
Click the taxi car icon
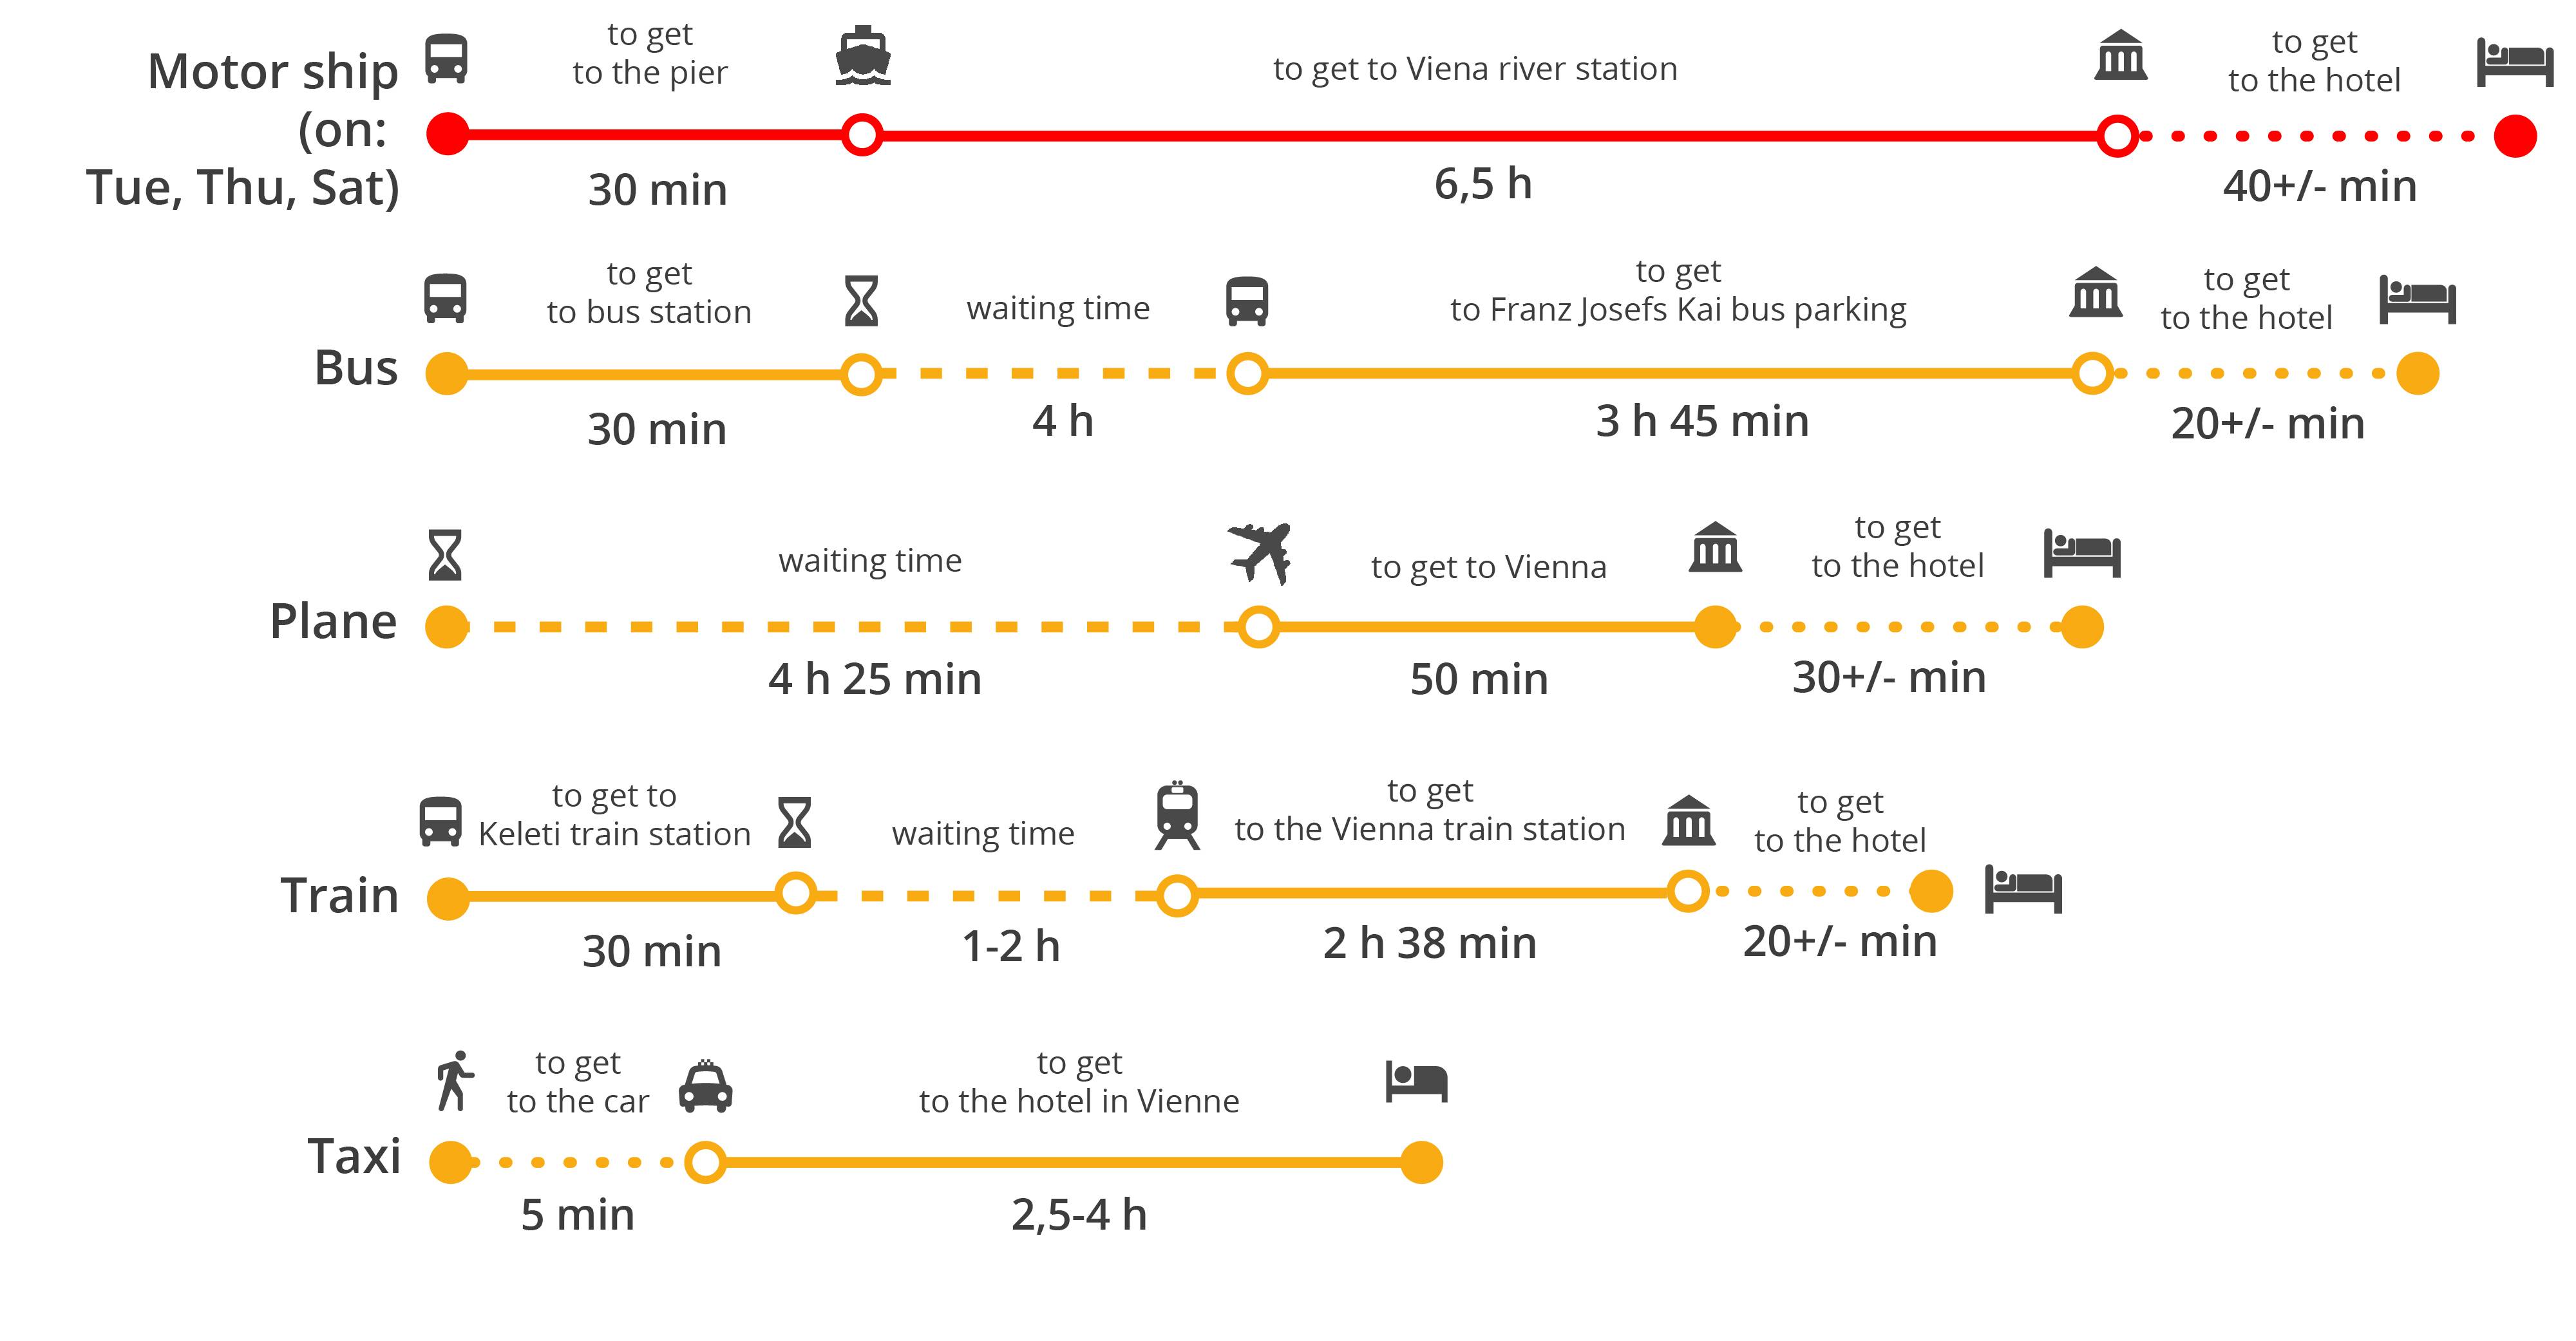click(705, 1086)
